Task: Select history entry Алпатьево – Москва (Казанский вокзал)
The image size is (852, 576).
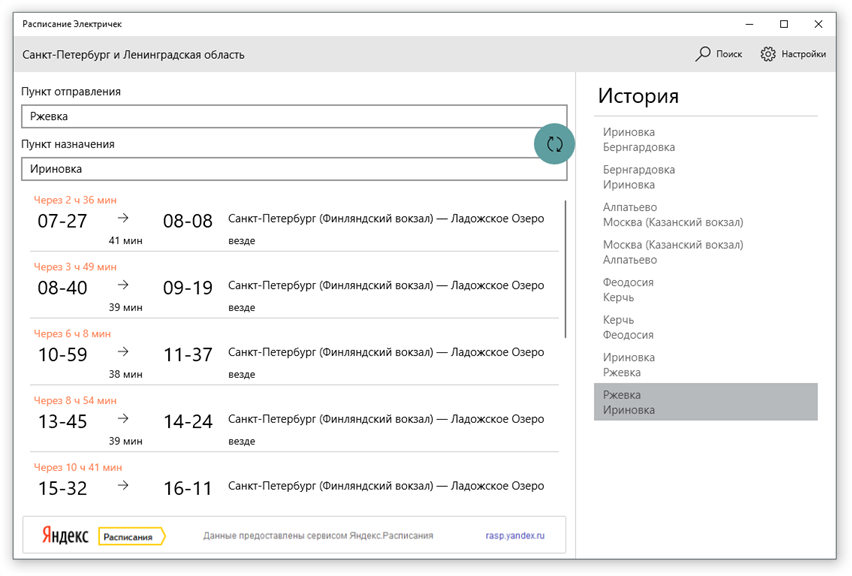Action: tap(705, 215)
